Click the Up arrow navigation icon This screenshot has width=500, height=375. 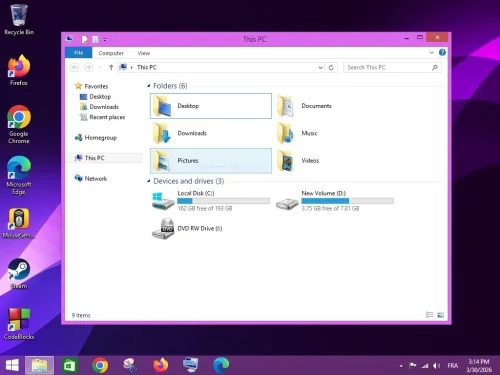pos(111,67)
